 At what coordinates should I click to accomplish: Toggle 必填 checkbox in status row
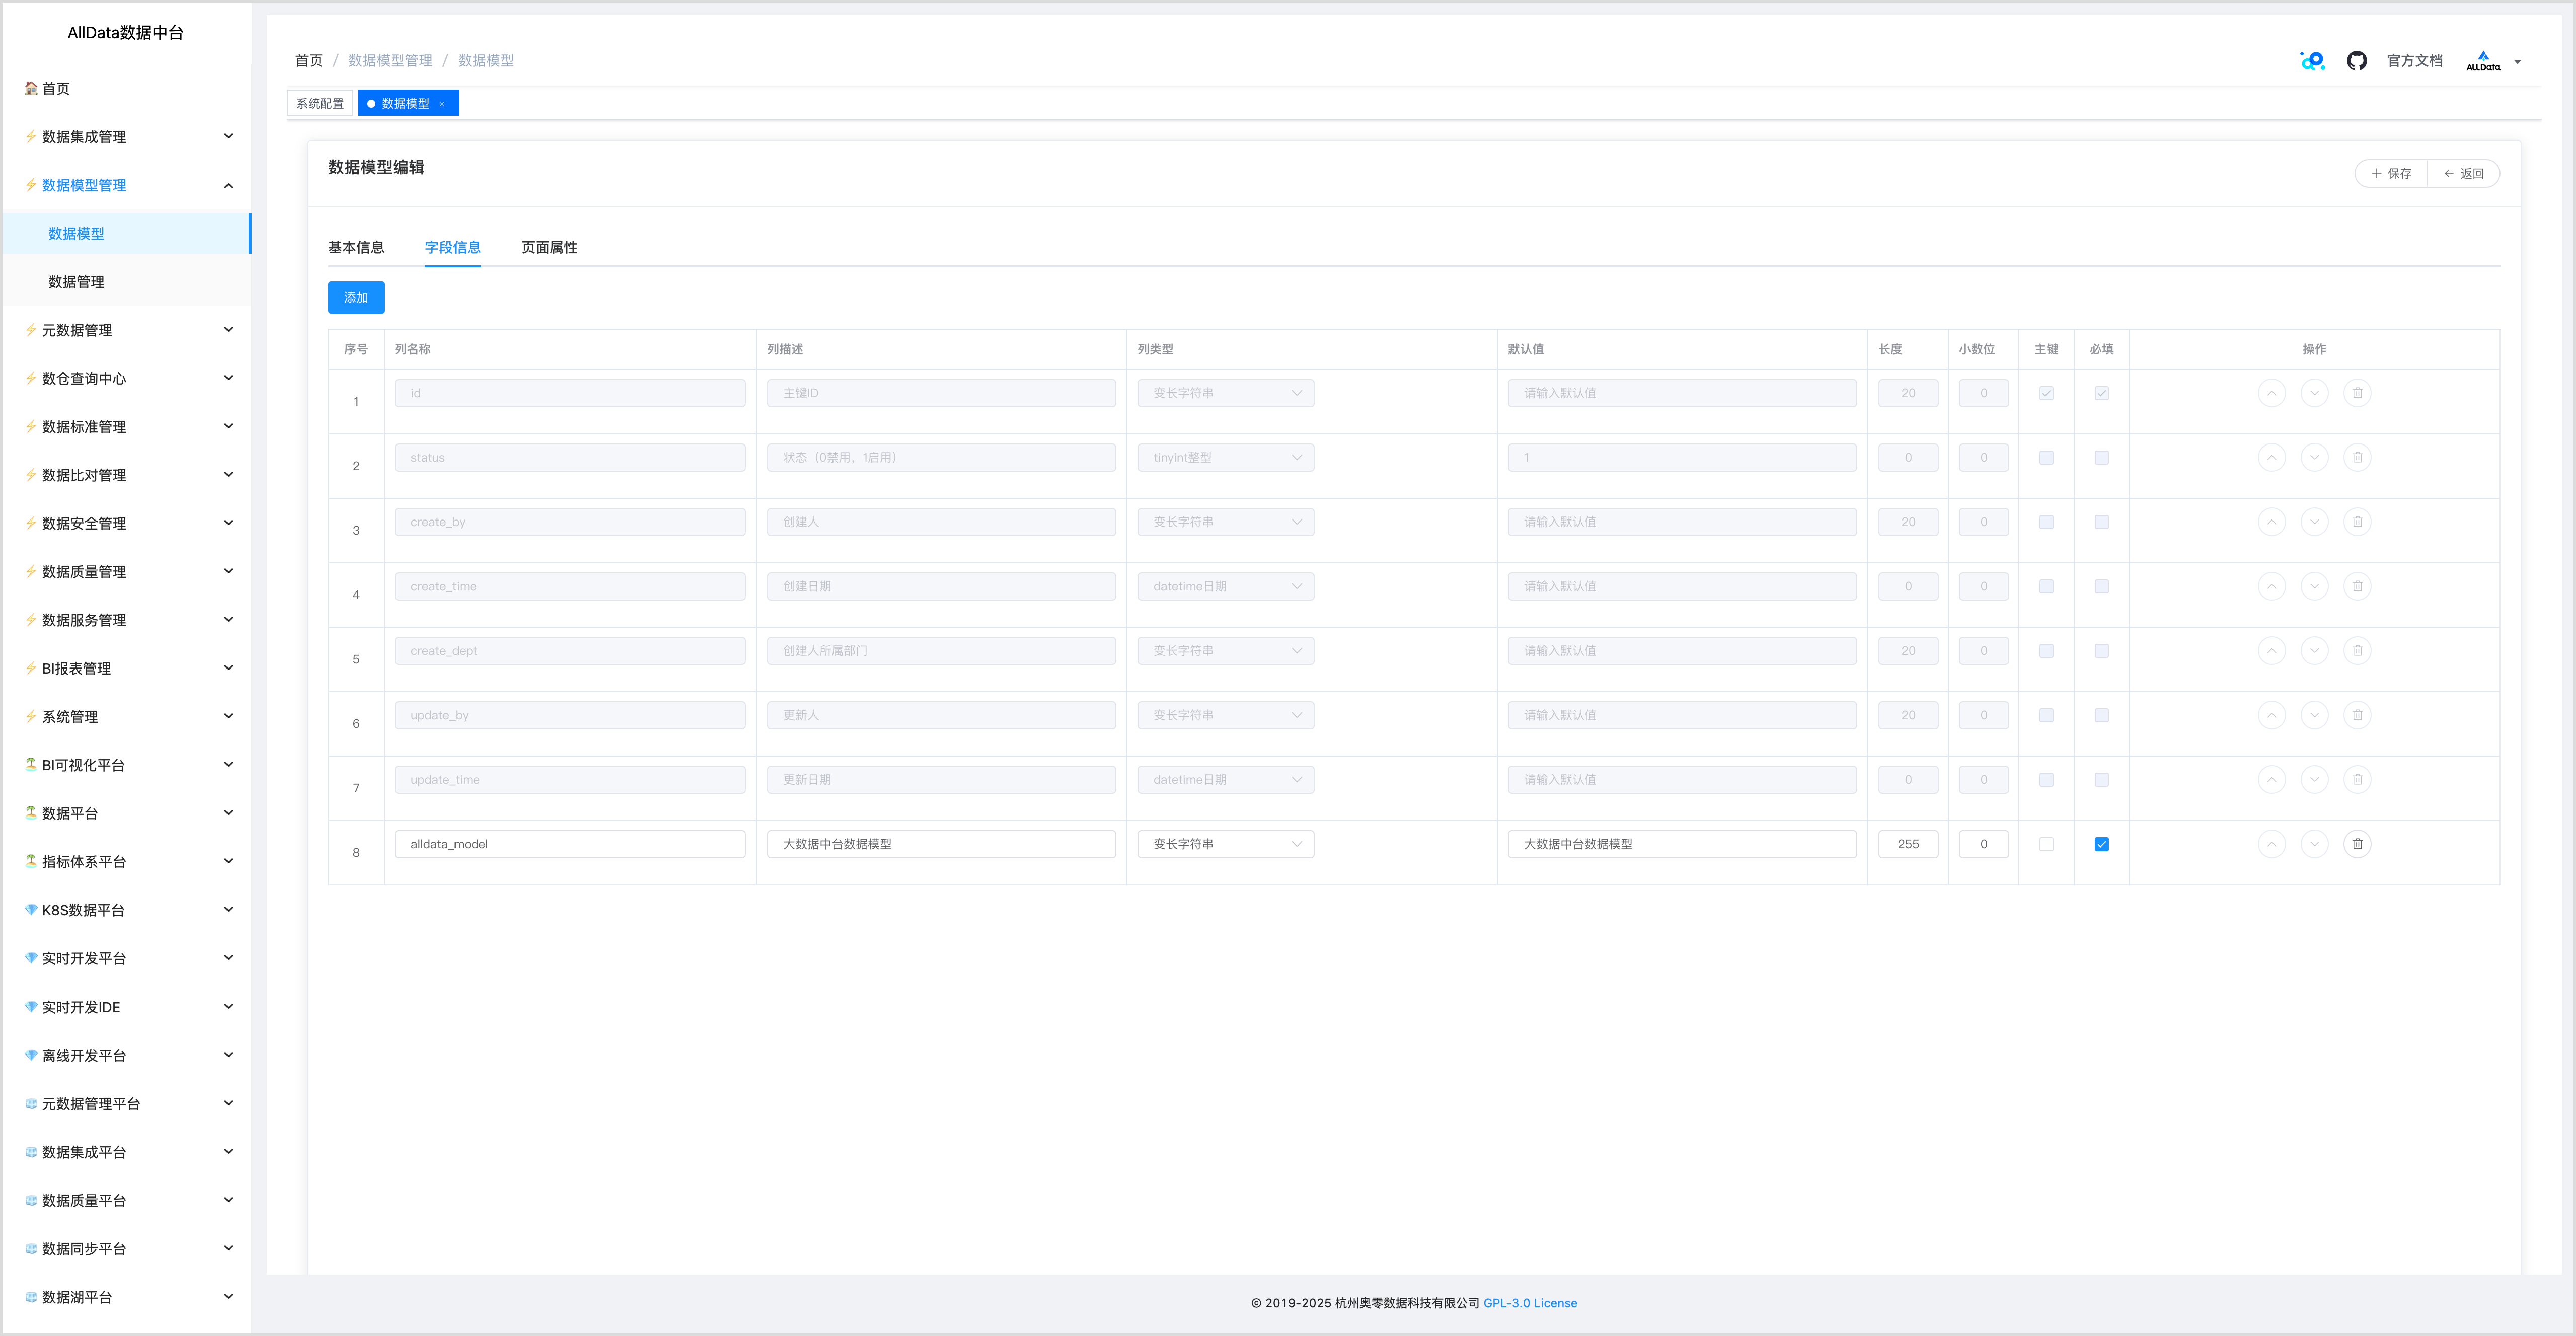[x=2101, y=458]
